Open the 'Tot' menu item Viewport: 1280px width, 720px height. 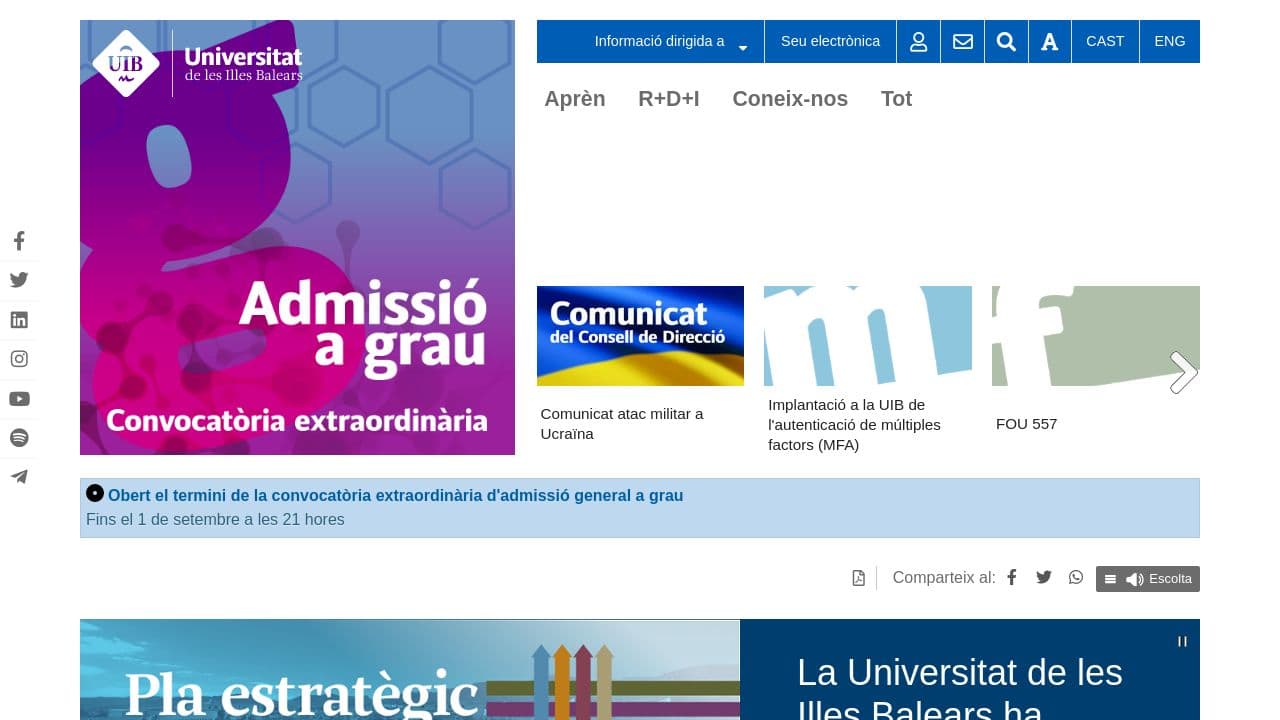tap(896, 99)
